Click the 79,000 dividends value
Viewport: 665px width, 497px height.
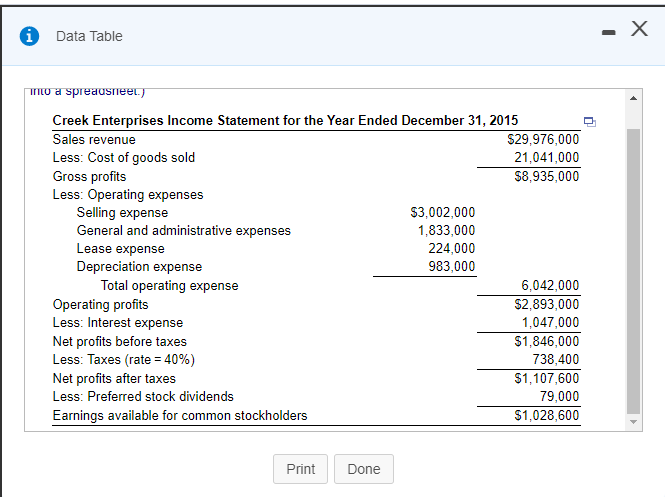tap(559, 396)
